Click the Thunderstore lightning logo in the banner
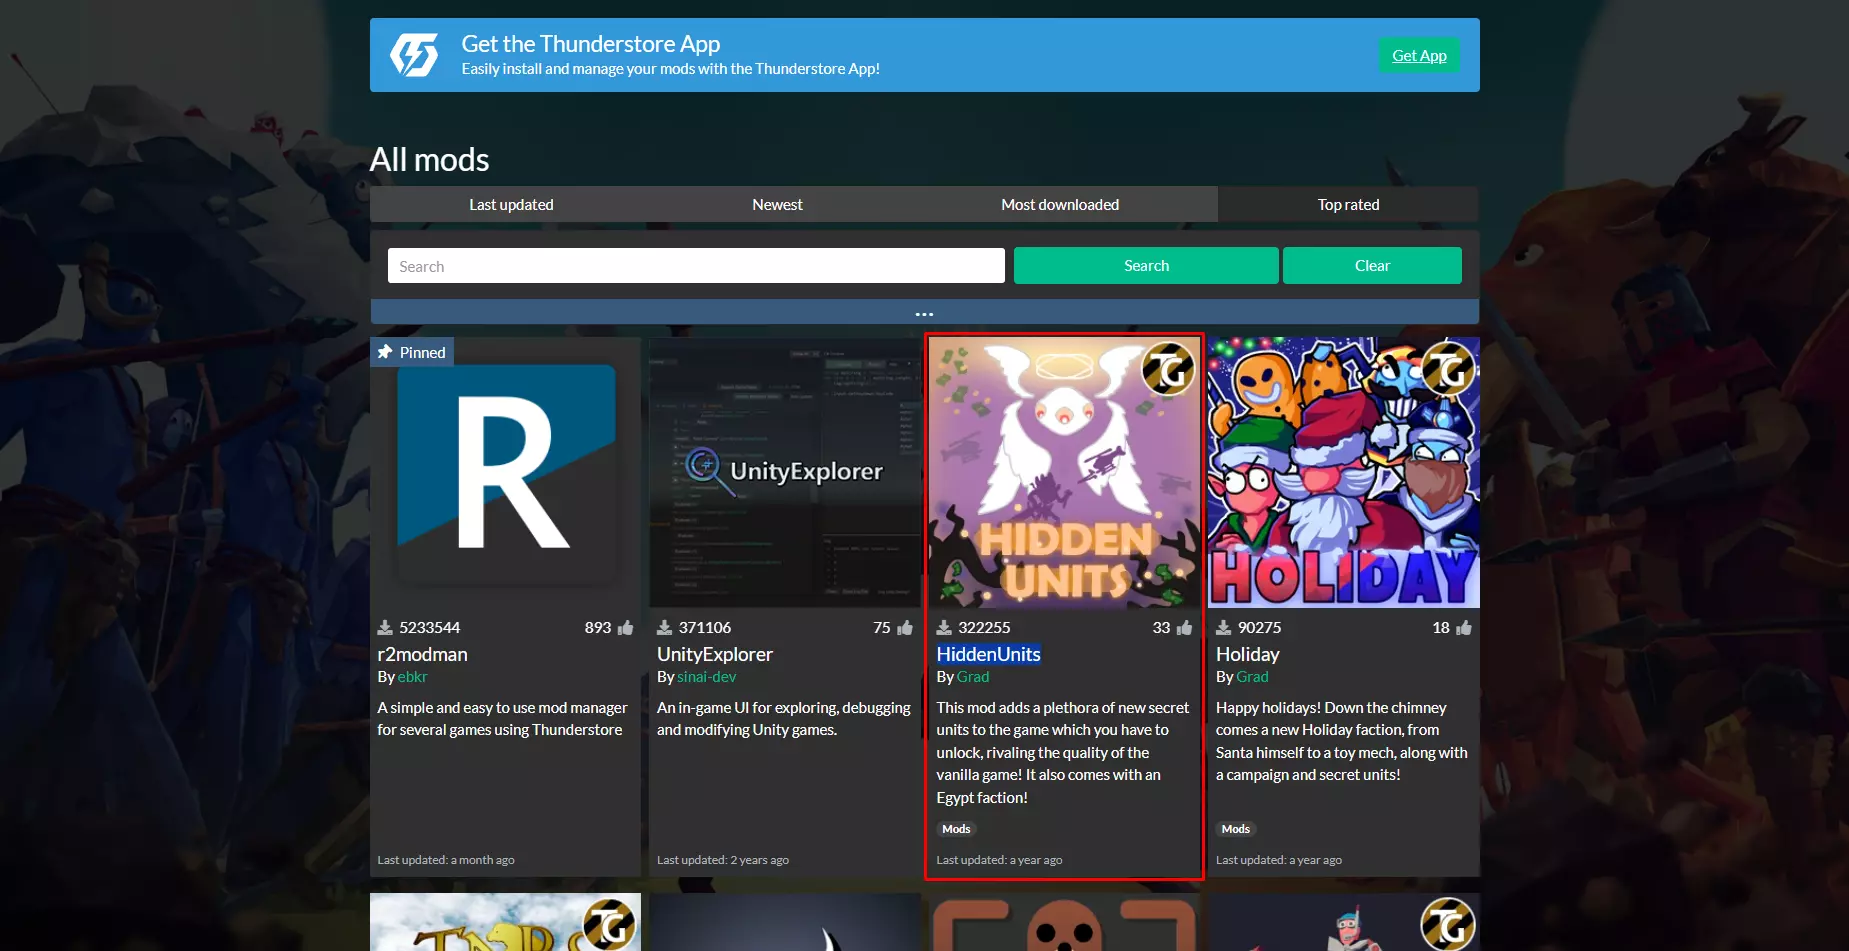 click(414, 55)
